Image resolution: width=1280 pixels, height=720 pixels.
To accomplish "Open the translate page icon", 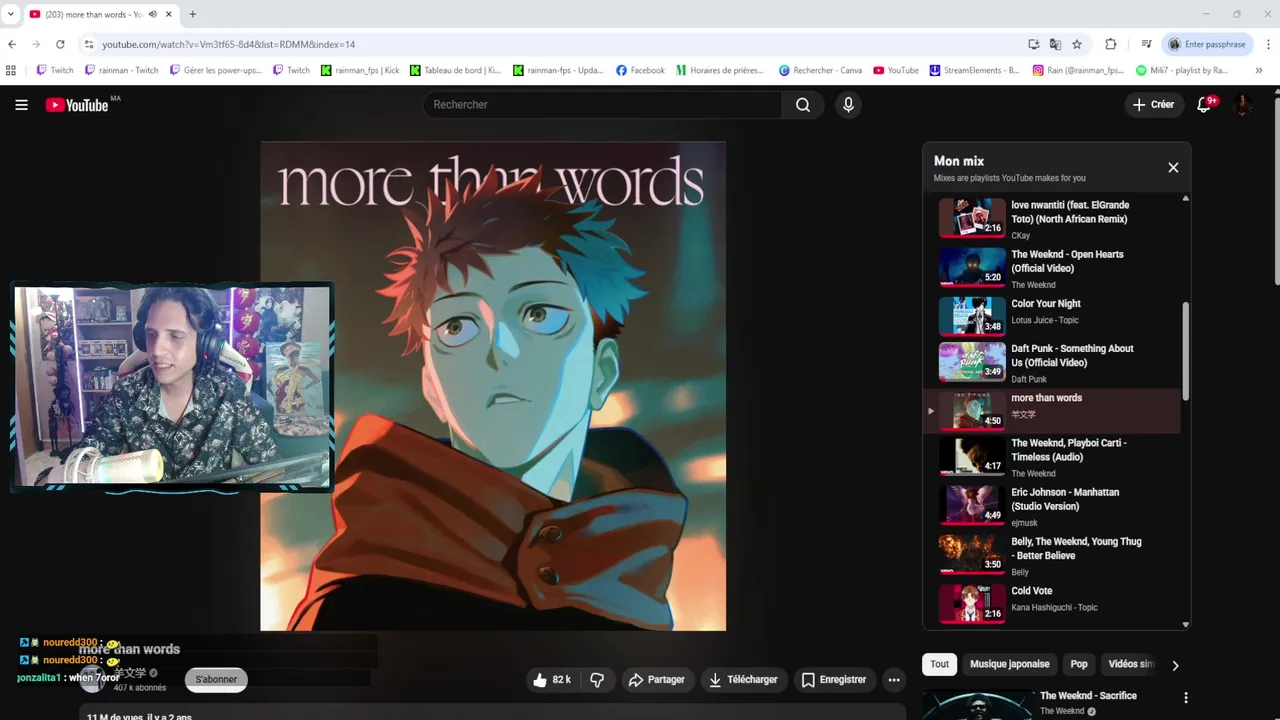I will pyautogui.click(x=1055, y=44).
